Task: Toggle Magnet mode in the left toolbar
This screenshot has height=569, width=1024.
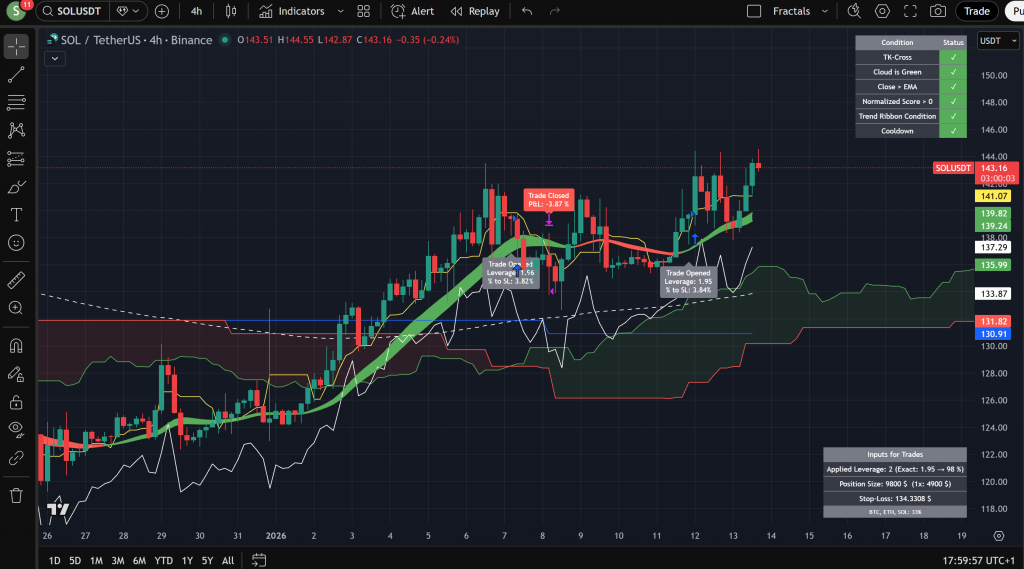Action: [x=16, y=346]
